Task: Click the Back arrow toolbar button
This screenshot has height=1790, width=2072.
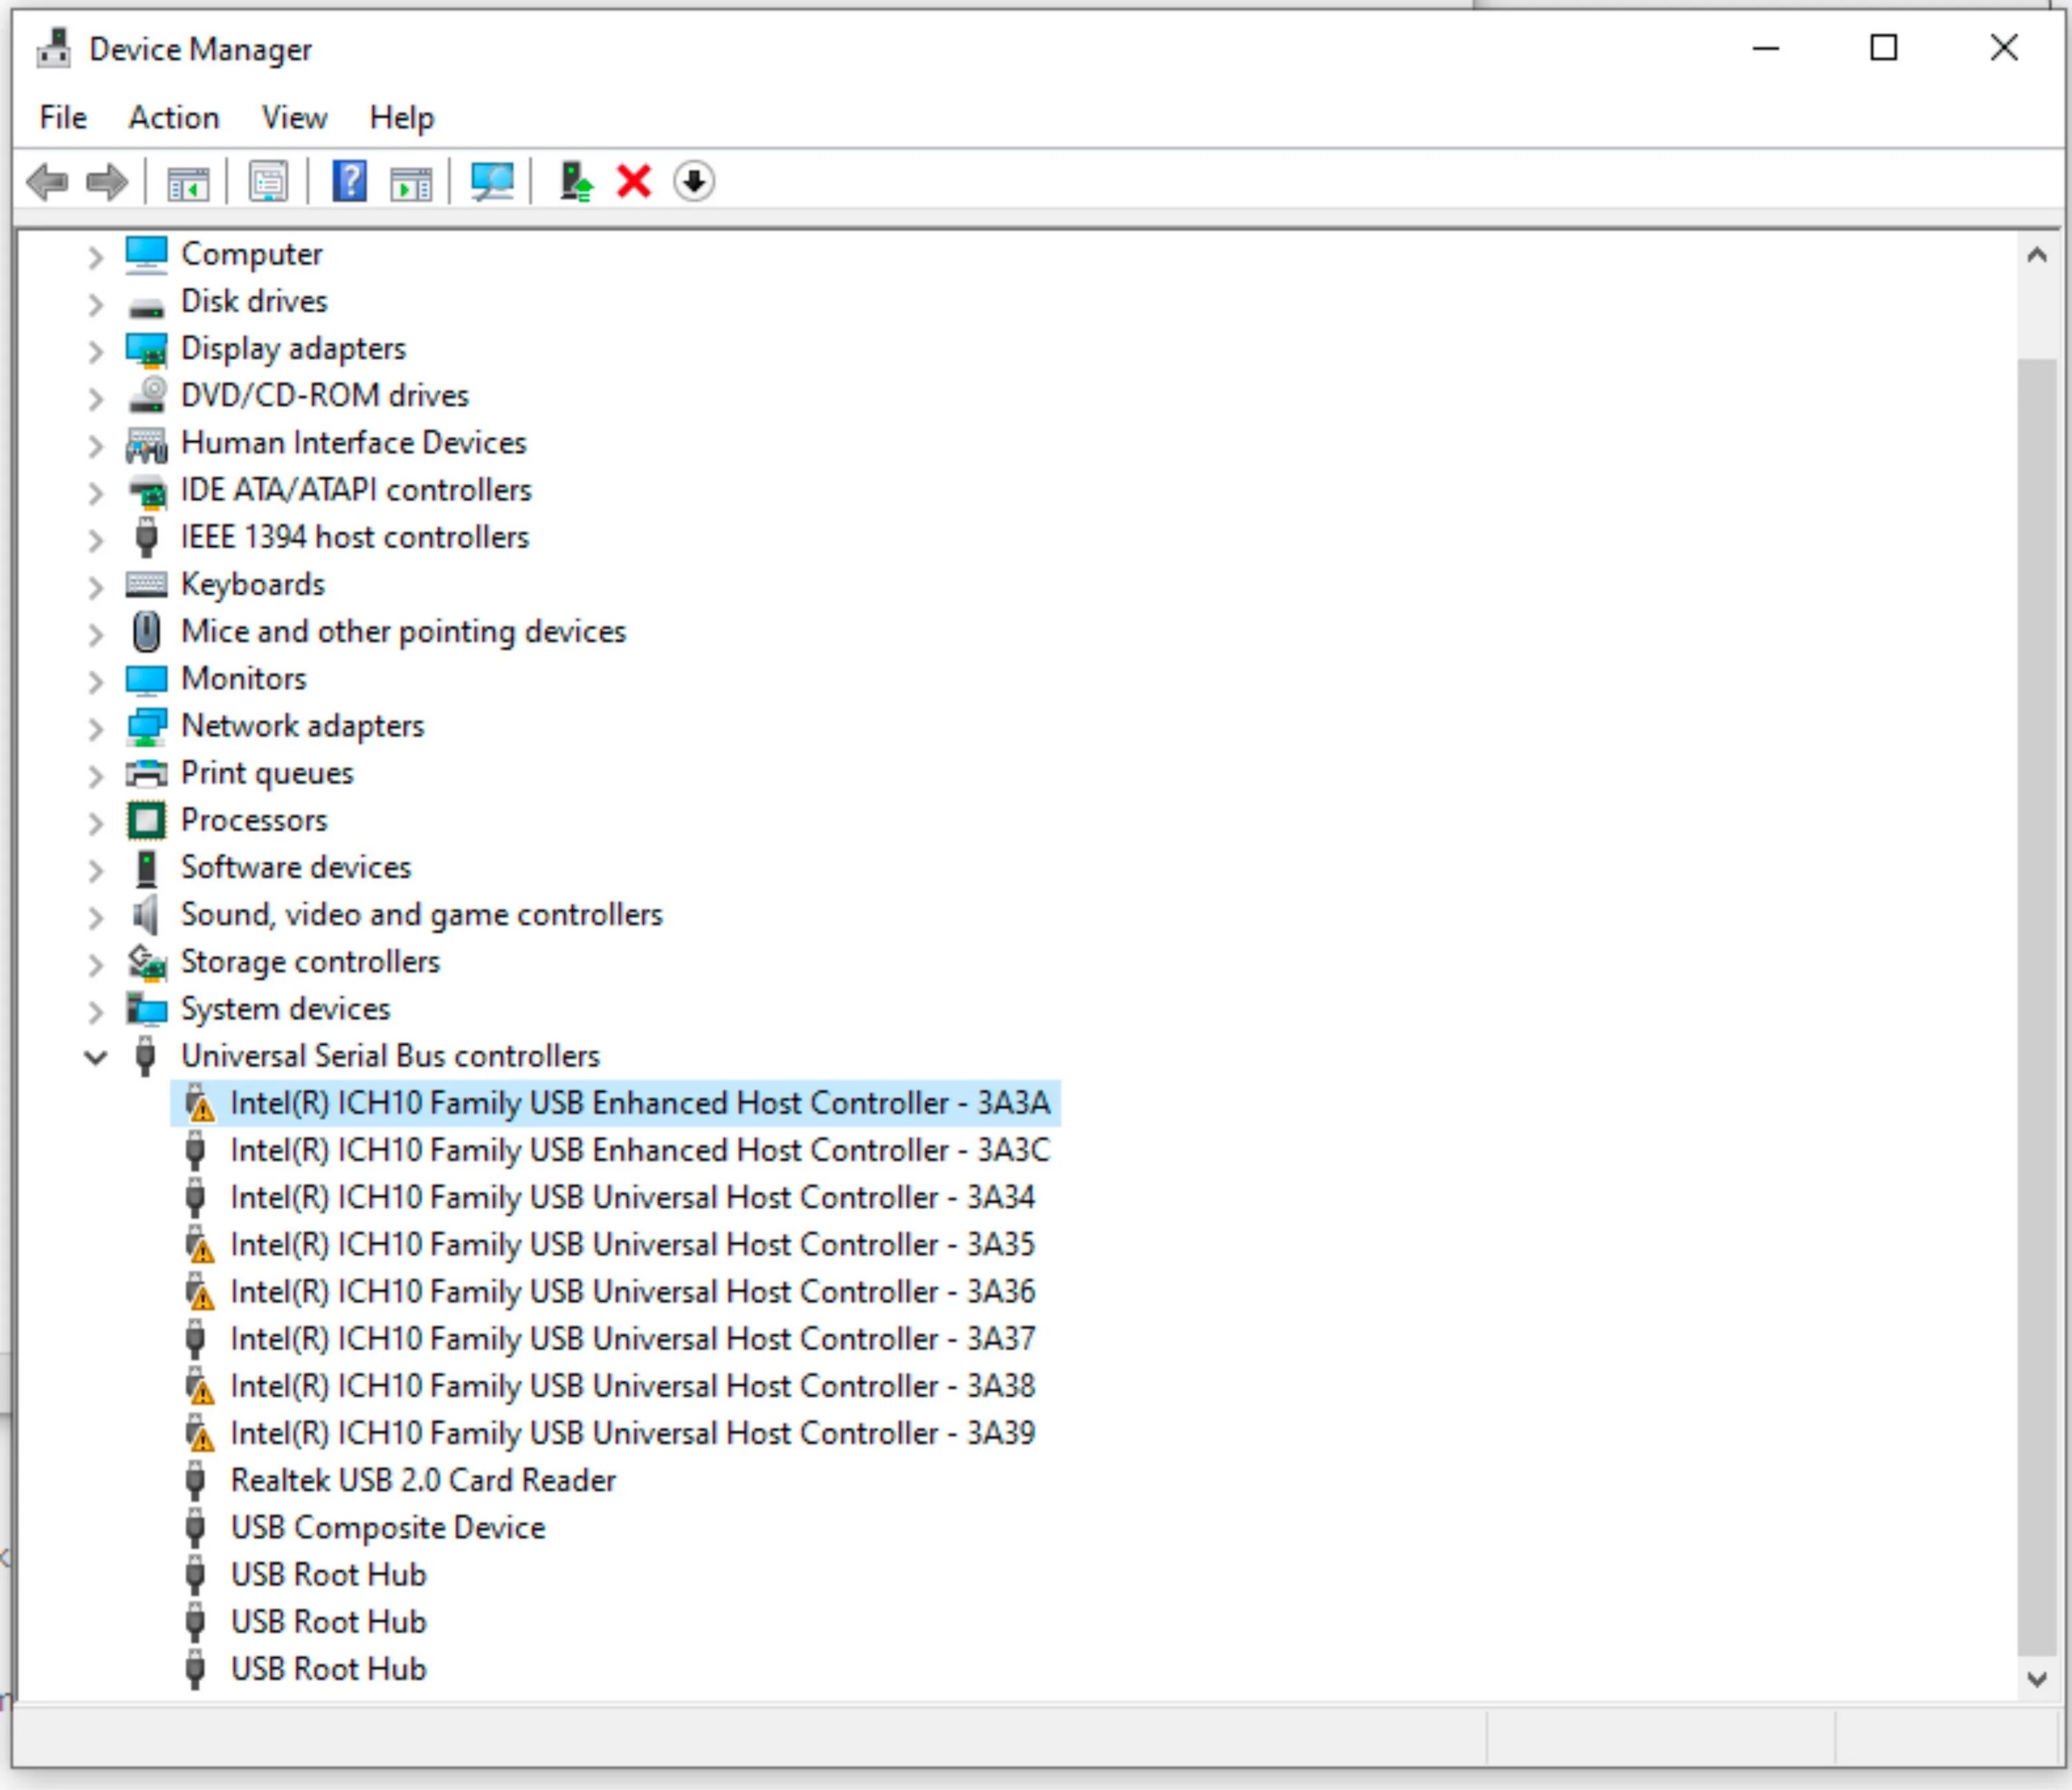Action: [47, 182]
